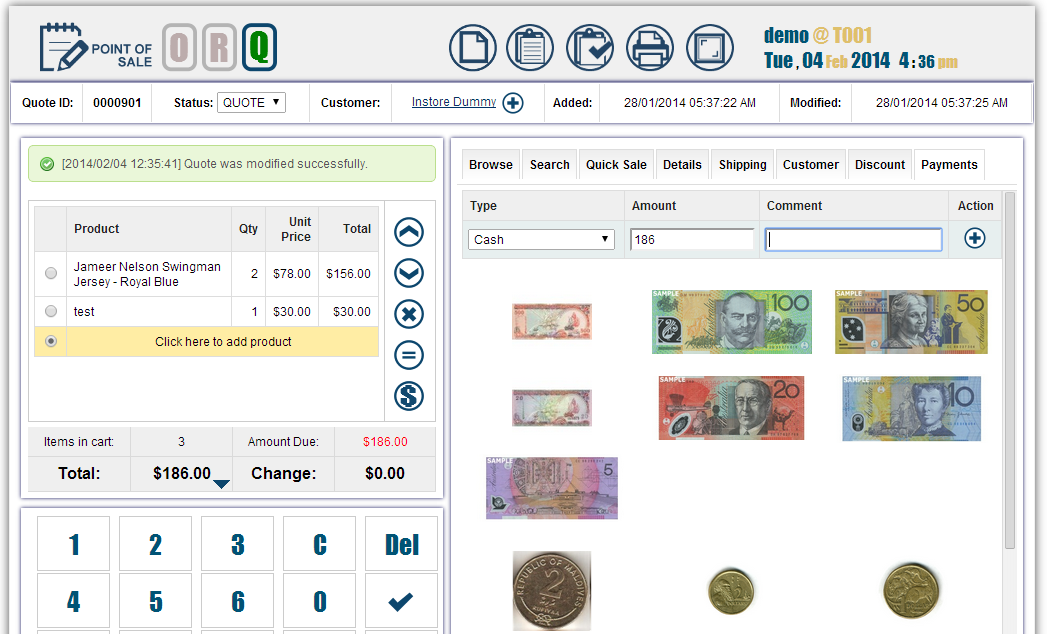Viewport: 1047px width, 634px height.
Task: Remove selected cart item with the X icon
Action: (x=408, y=314)
